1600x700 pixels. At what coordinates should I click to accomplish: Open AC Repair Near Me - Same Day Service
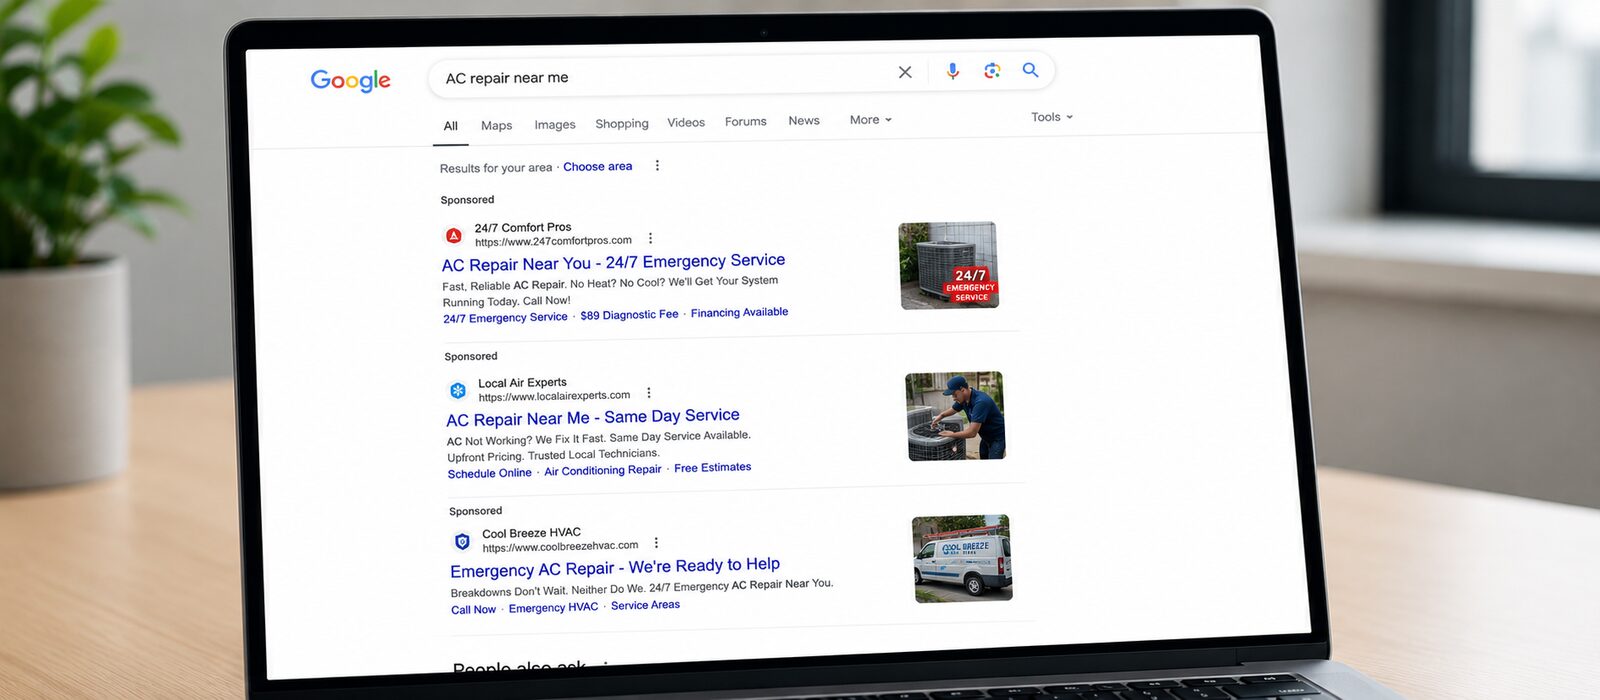coord(593,417)
